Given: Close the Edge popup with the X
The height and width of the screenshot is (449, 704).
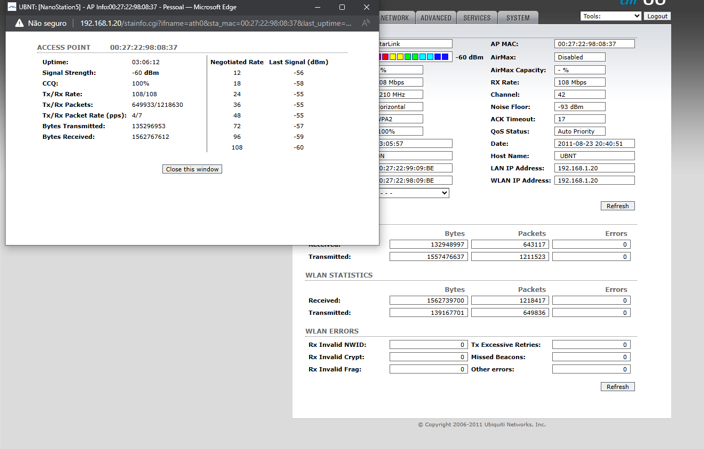Looking at the screenshot, I should (x=366, y=7).
